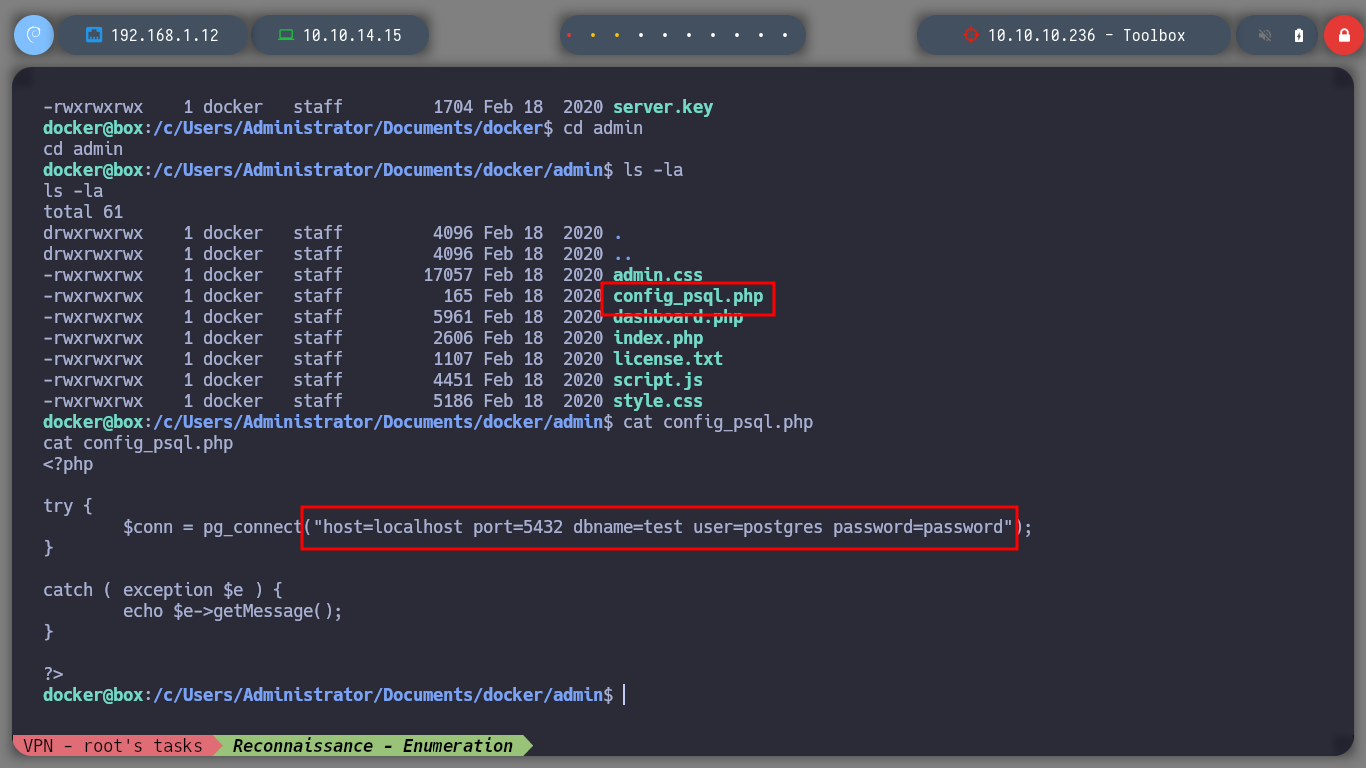The image size is (1366, 768).
Task: Click the "catch ( exception $e ) {" line
Action: pyautogui.click(x=163, y=590)
